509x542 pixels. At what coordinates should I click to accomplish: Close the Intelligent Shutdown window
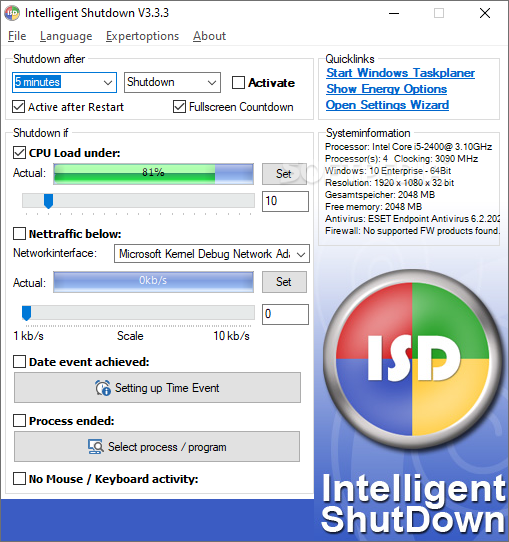coord(485,13)
